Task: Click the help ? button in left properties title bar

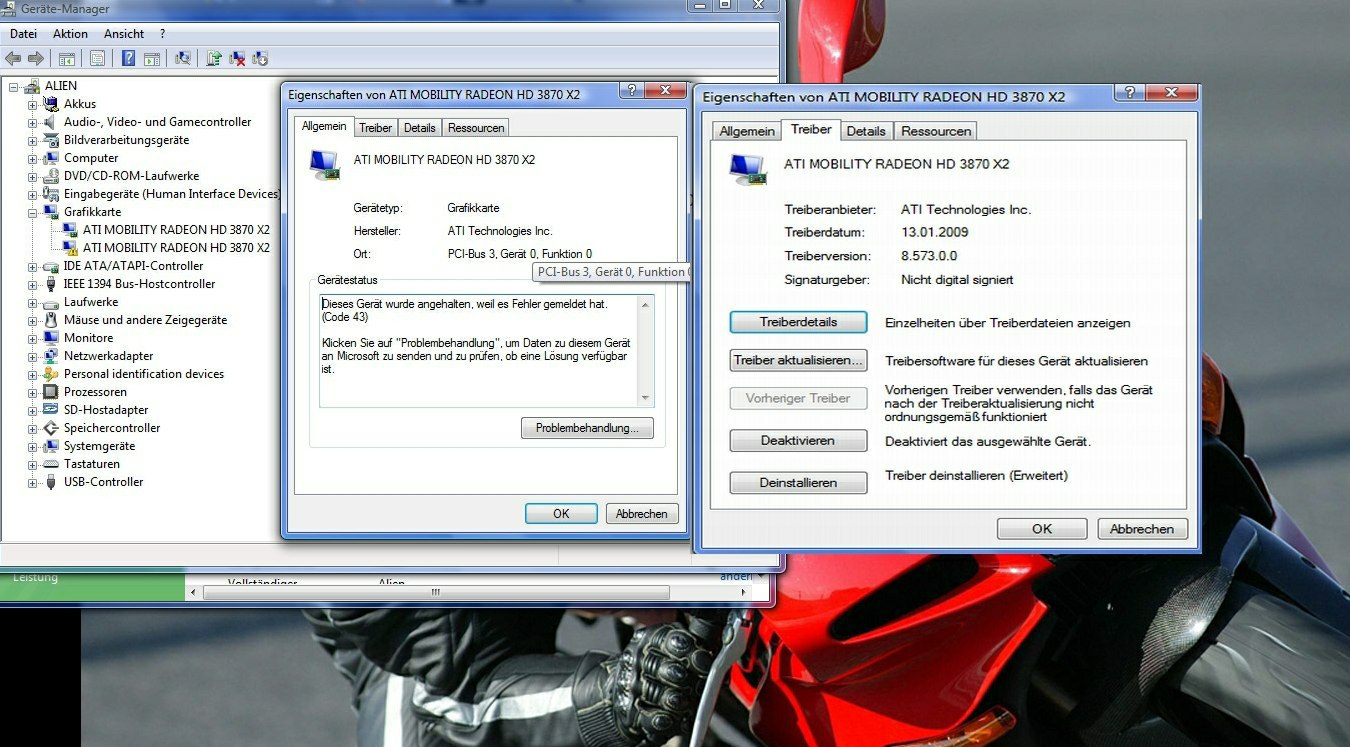Action: [x=632, y=91]
